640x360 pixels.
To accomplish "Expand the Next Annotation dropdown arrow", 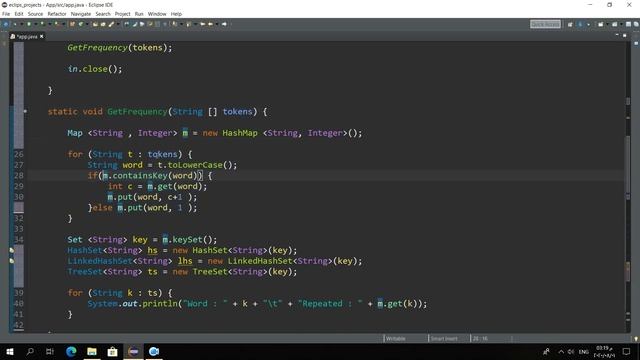I will click(181, 24).
